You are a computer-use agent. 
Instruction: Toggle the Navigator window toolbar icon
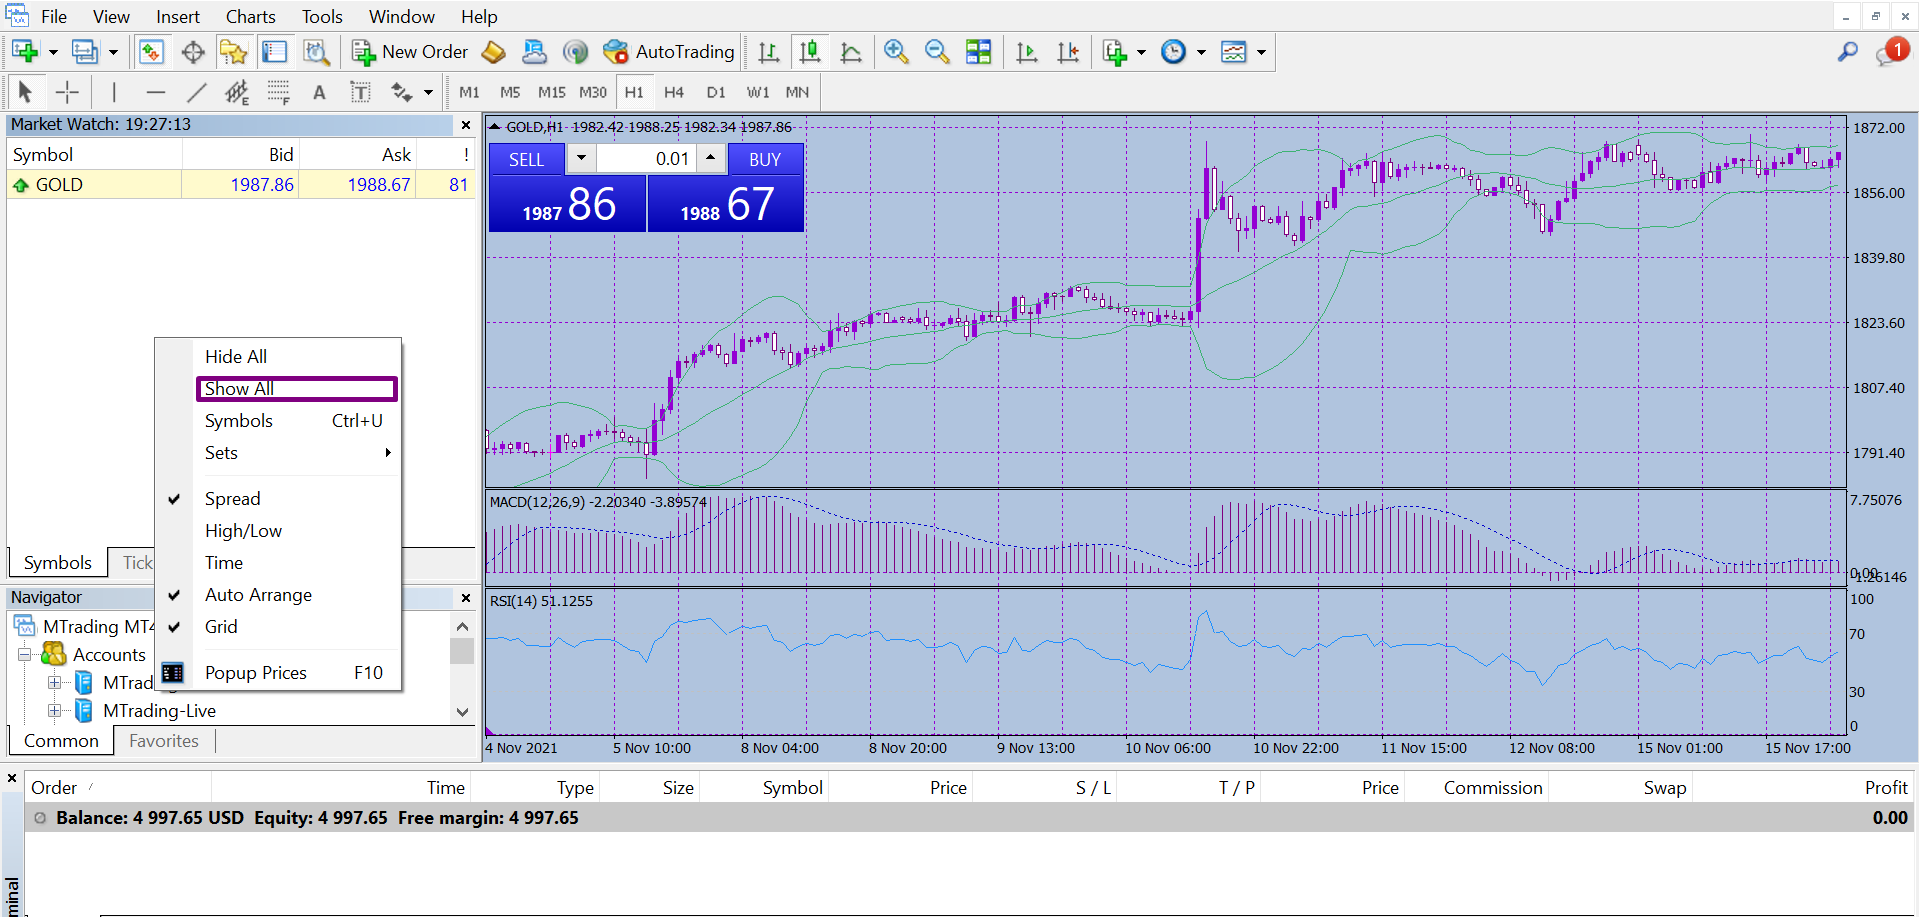coord(234,52)
